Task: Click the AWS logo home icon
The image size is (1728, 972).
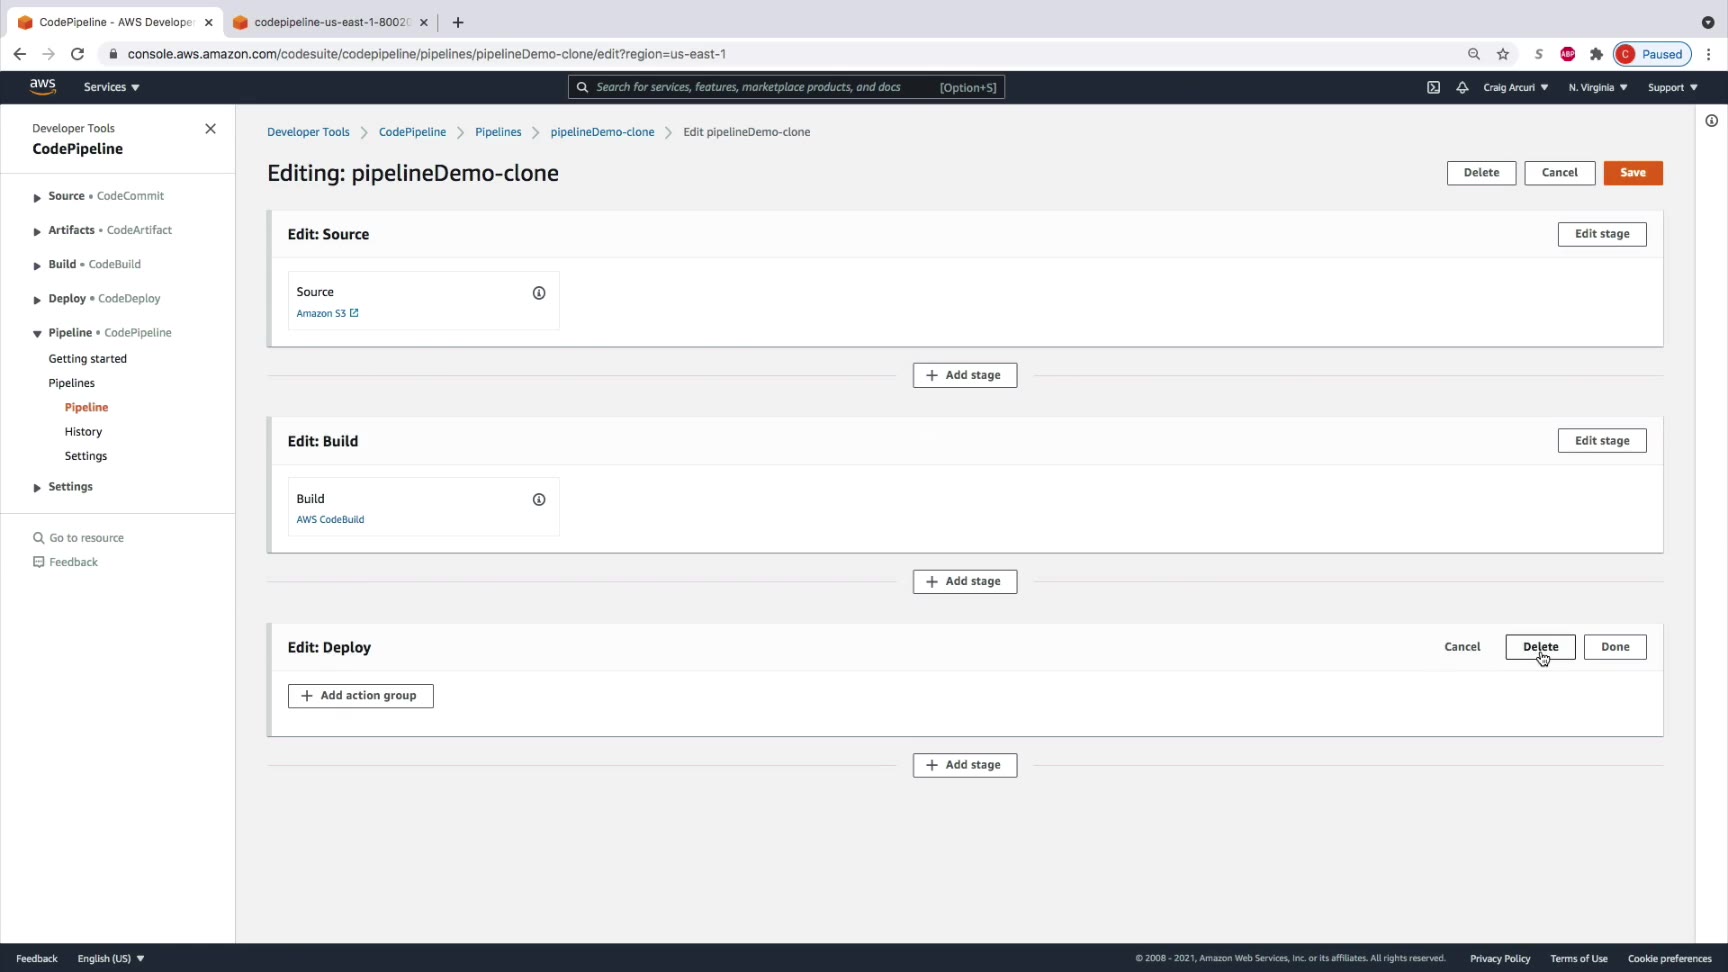Action: (x=42, y=86)
